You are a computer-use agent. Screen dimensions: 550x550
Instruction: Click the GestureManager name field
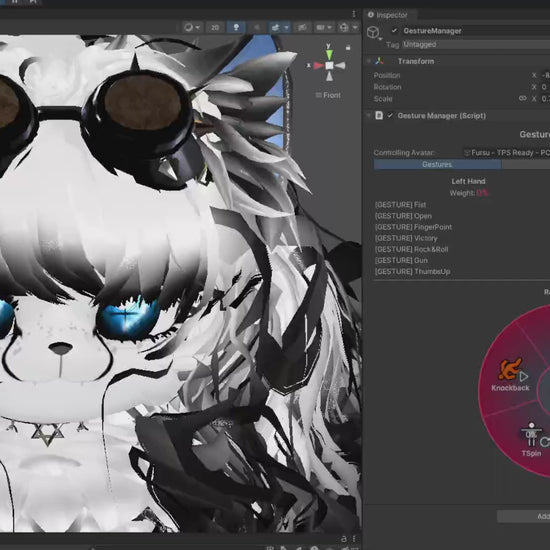(x=475, y=31)
